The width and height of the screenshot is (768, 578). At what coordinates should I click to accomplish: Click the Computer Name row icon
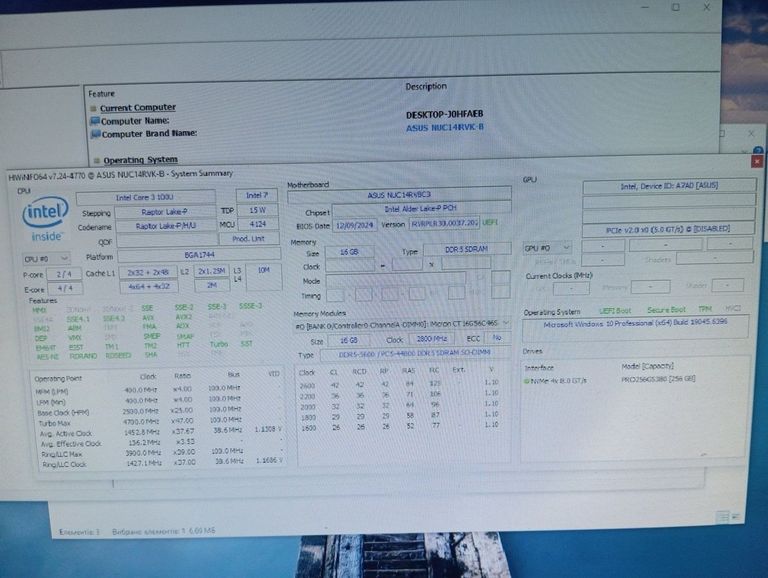[x=94, y=122]
